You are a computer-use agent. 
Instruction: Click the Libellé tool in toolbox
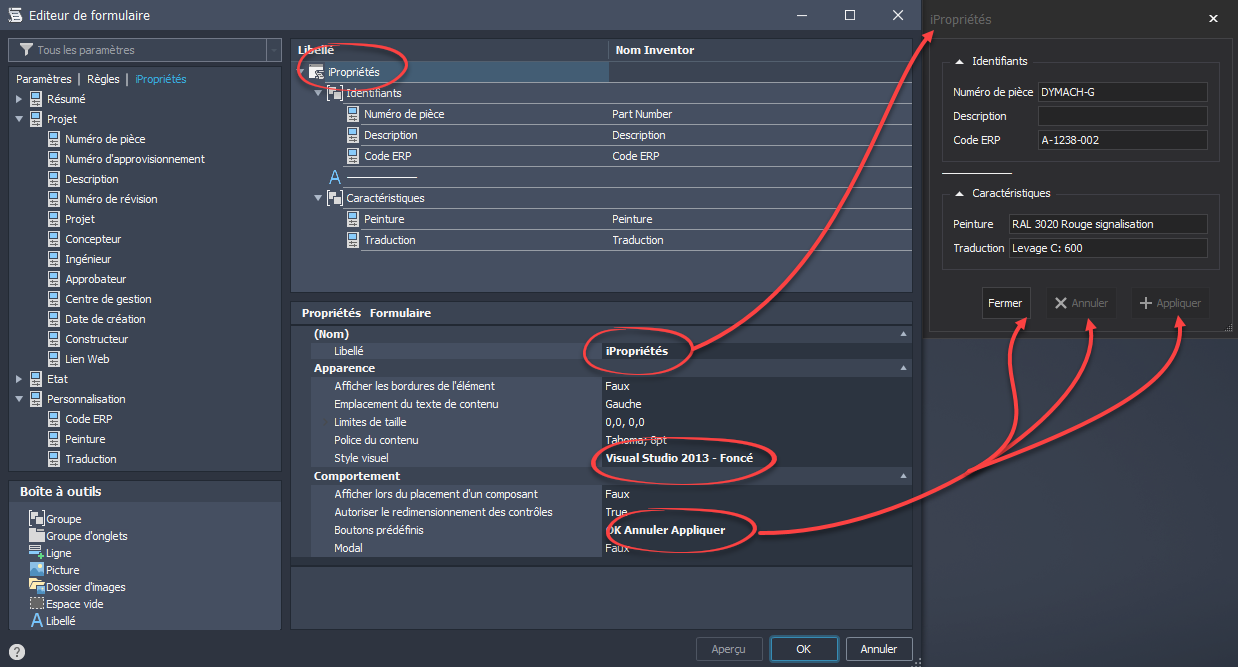point(60,621)
